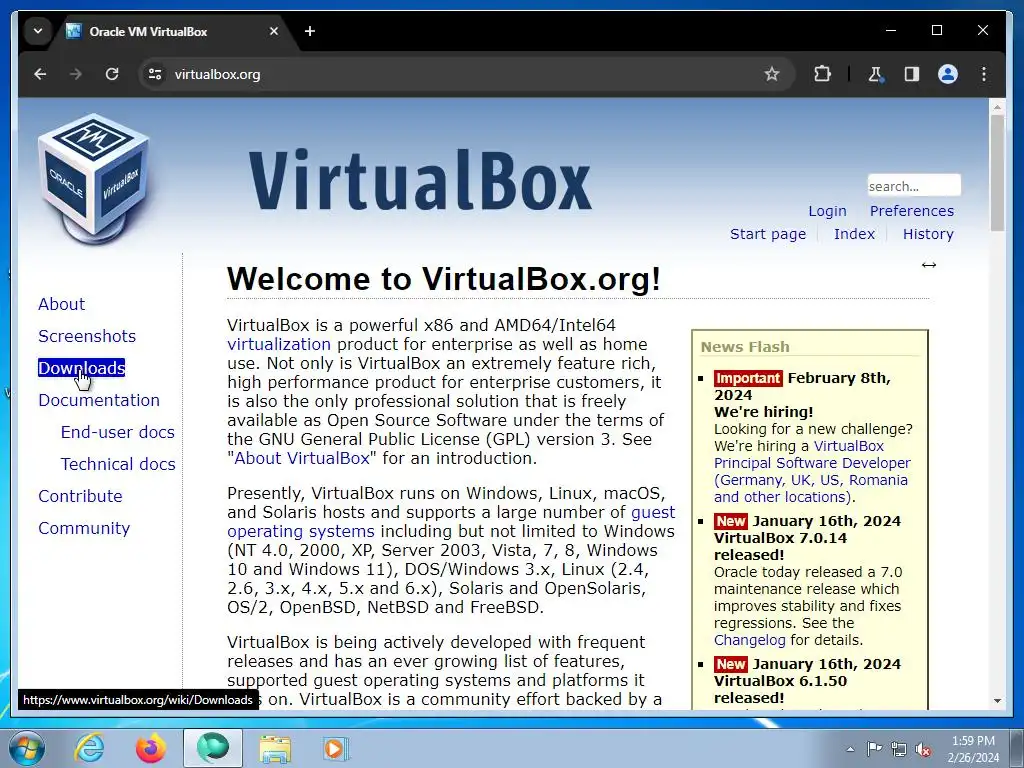The height and width of the screenshot is (768, 1024).
Task: Launch Firefox from taskbar
Action: coord(151,748)
